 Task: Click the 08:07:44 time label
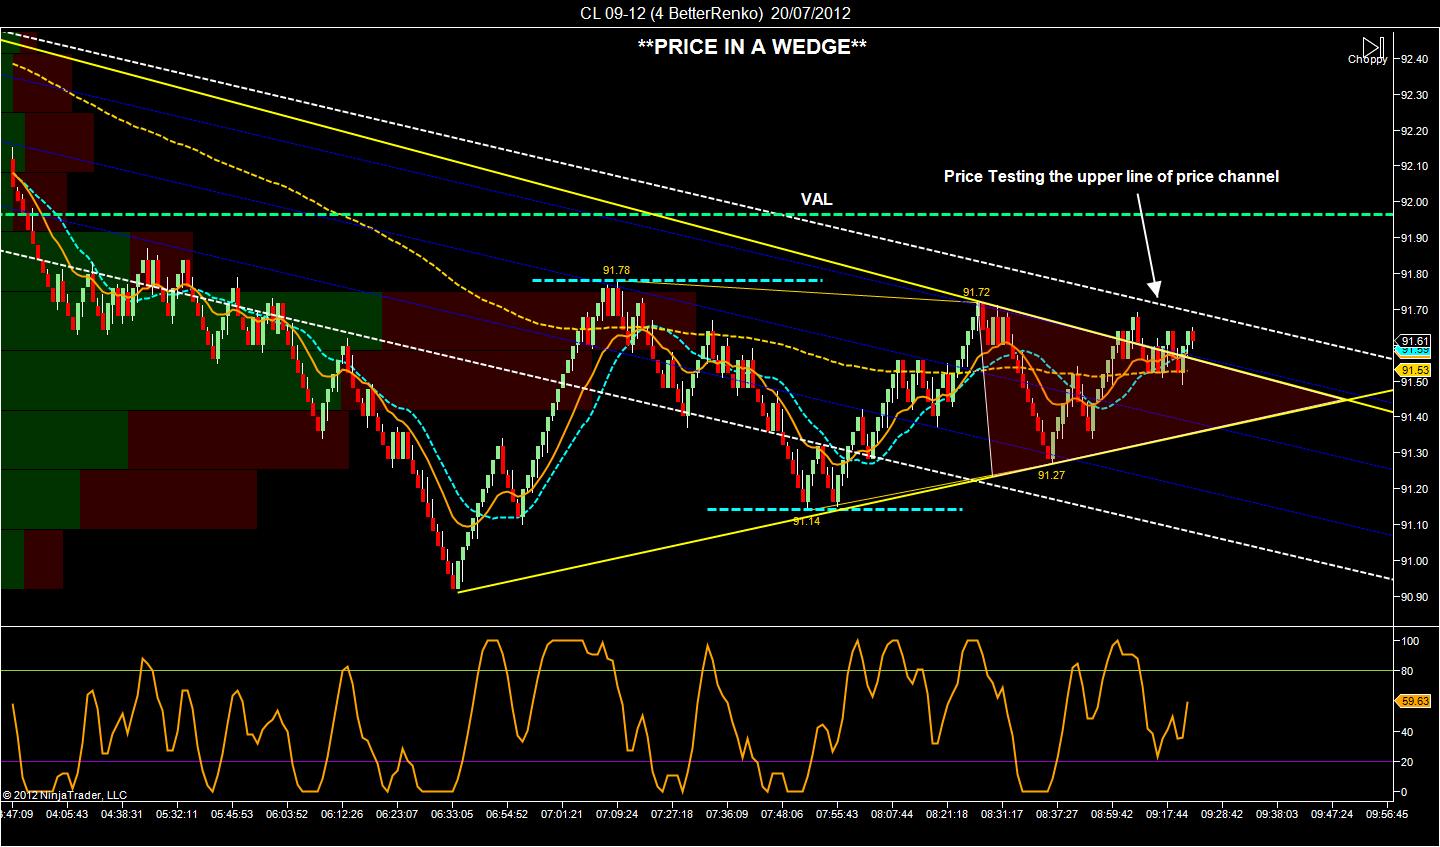click(x=892, y=814)
